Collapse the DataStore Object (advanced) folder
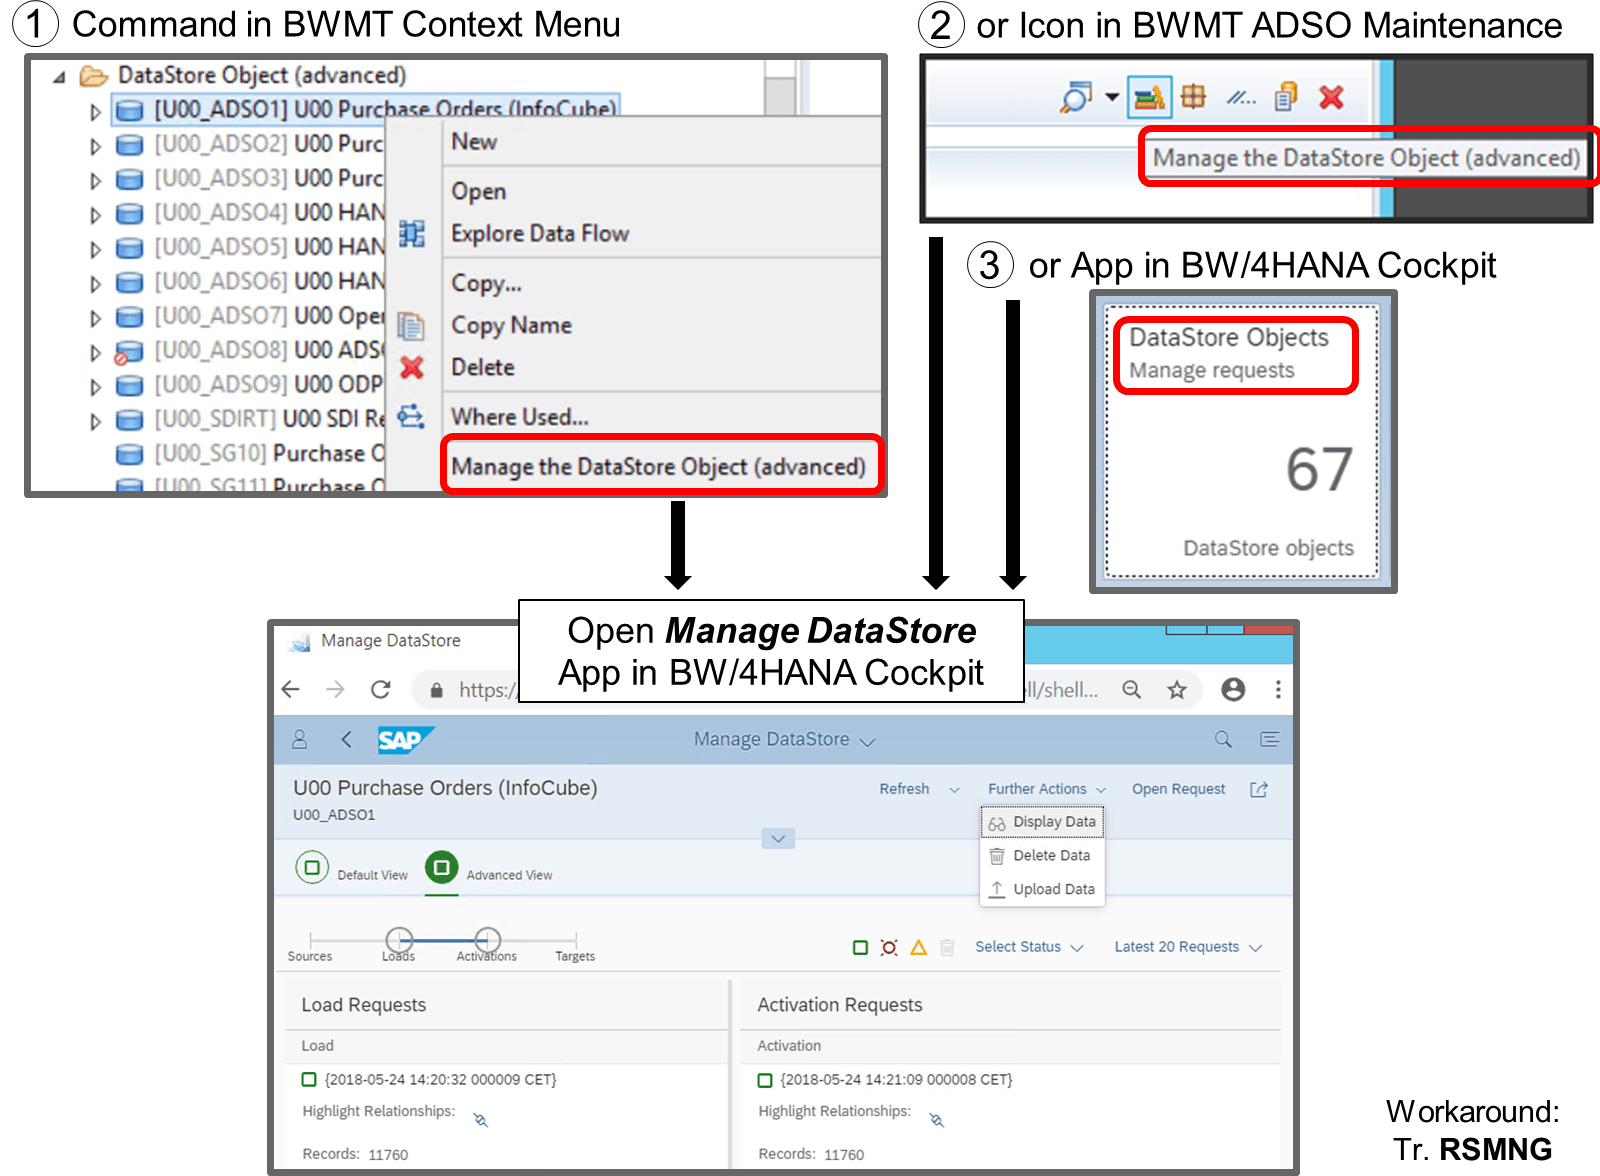 coord(59,76)
